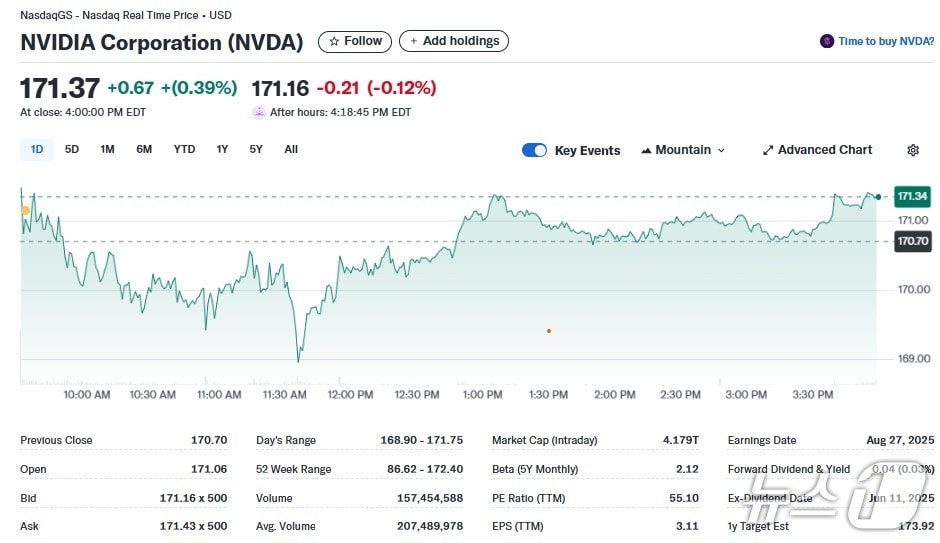Screen dimensions: 940x543
Task: Open the Mountain chart type dropdown
Action: tap(683, 150)
